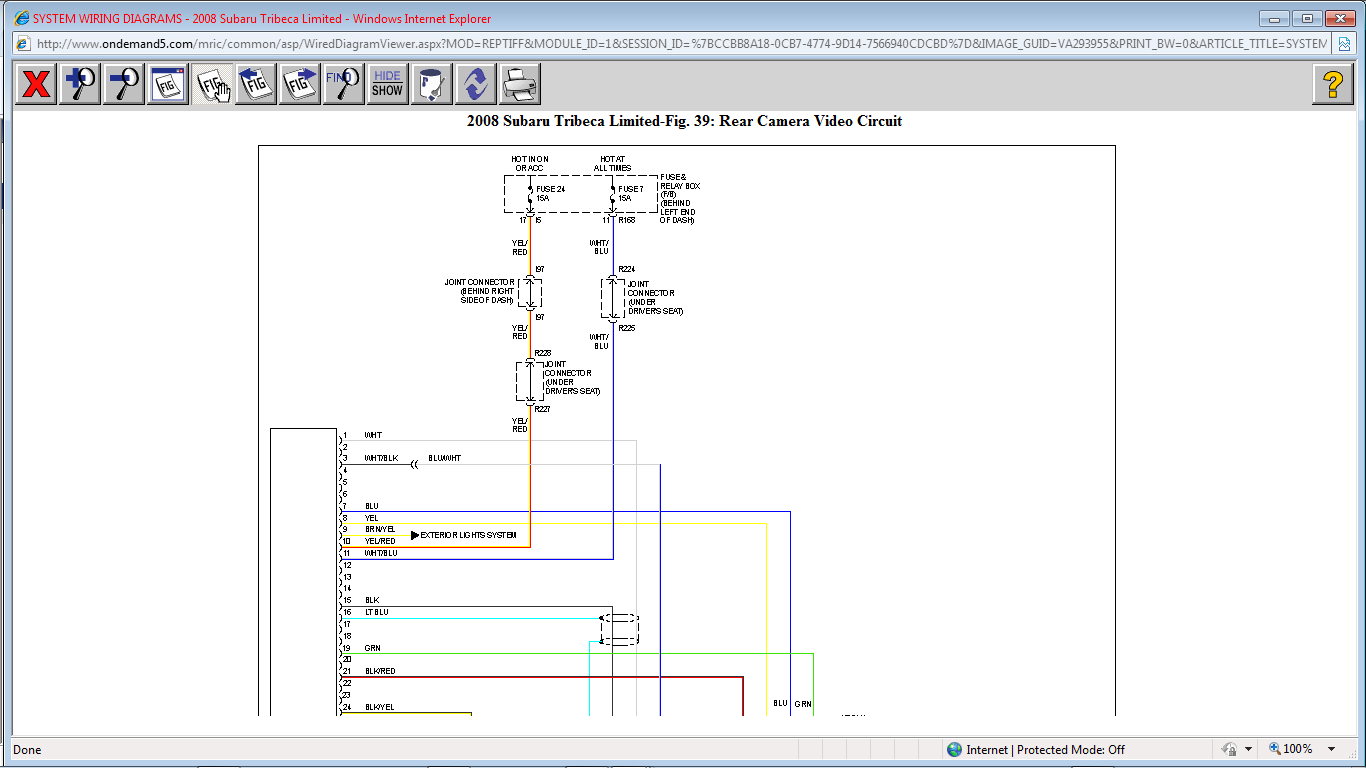
Task: Go to the next figure
Action: coord(300,84)
